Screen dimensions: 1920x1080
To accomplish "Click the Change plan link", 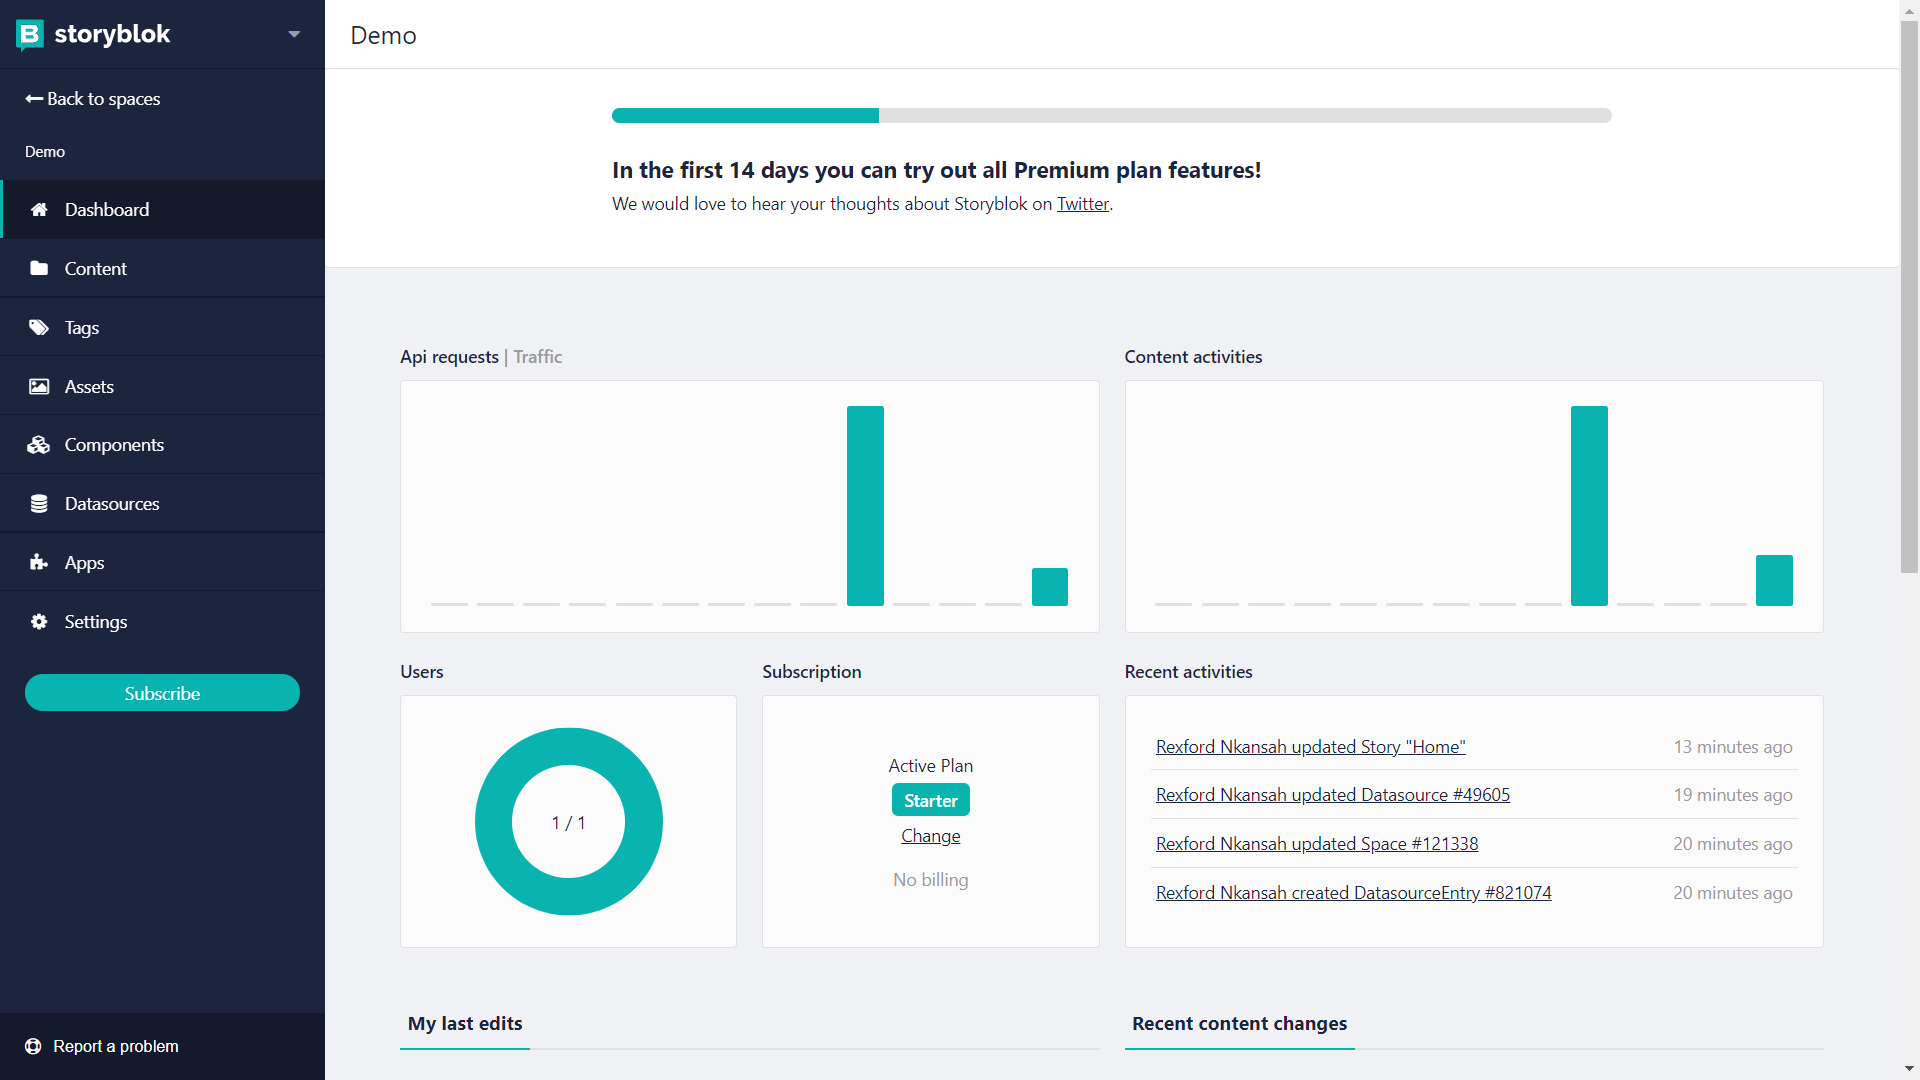I will coord(930,836).
